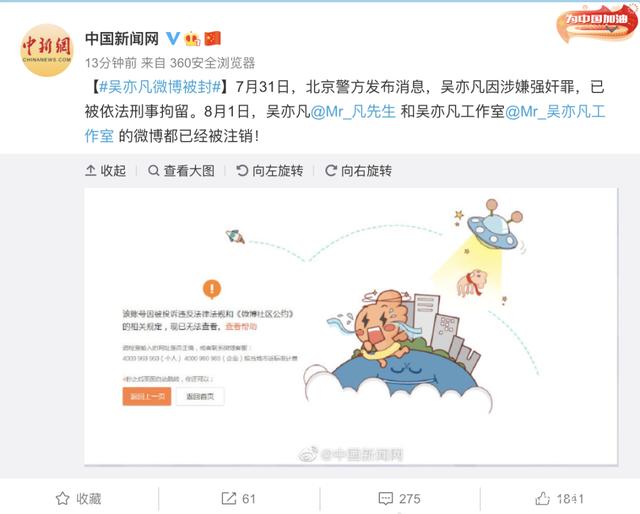
Task: Click the Chinese flag badge icon
Action: (212, 38)
